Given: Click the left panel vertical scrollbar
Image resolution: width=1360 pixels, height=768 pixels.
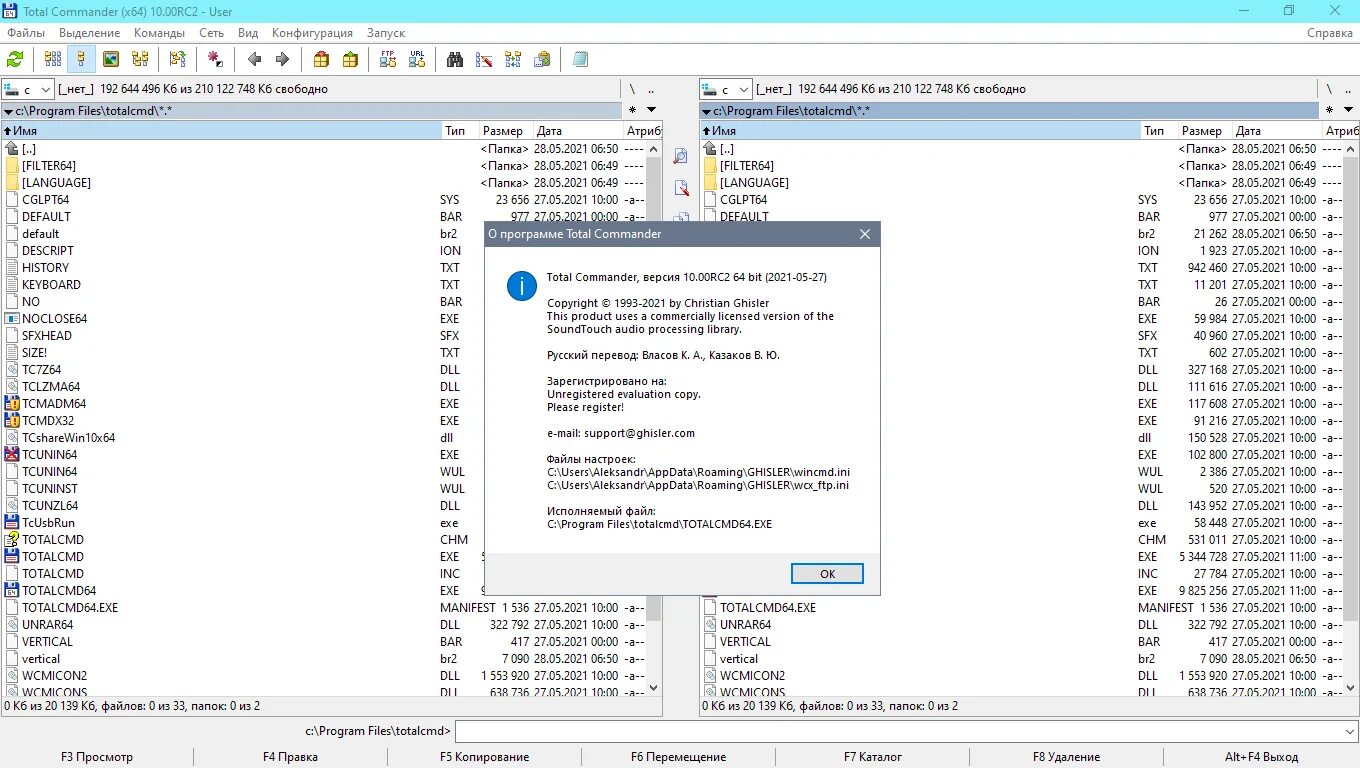Looking at the screenshot, I should pyautogui.click(x=654, y=418).
